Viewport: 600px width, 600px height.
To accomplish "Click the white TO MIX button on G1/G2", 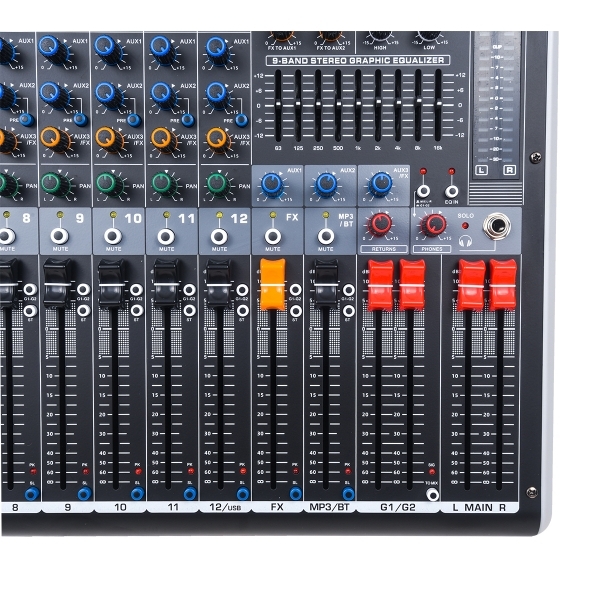I will click(x=433, y=495).
